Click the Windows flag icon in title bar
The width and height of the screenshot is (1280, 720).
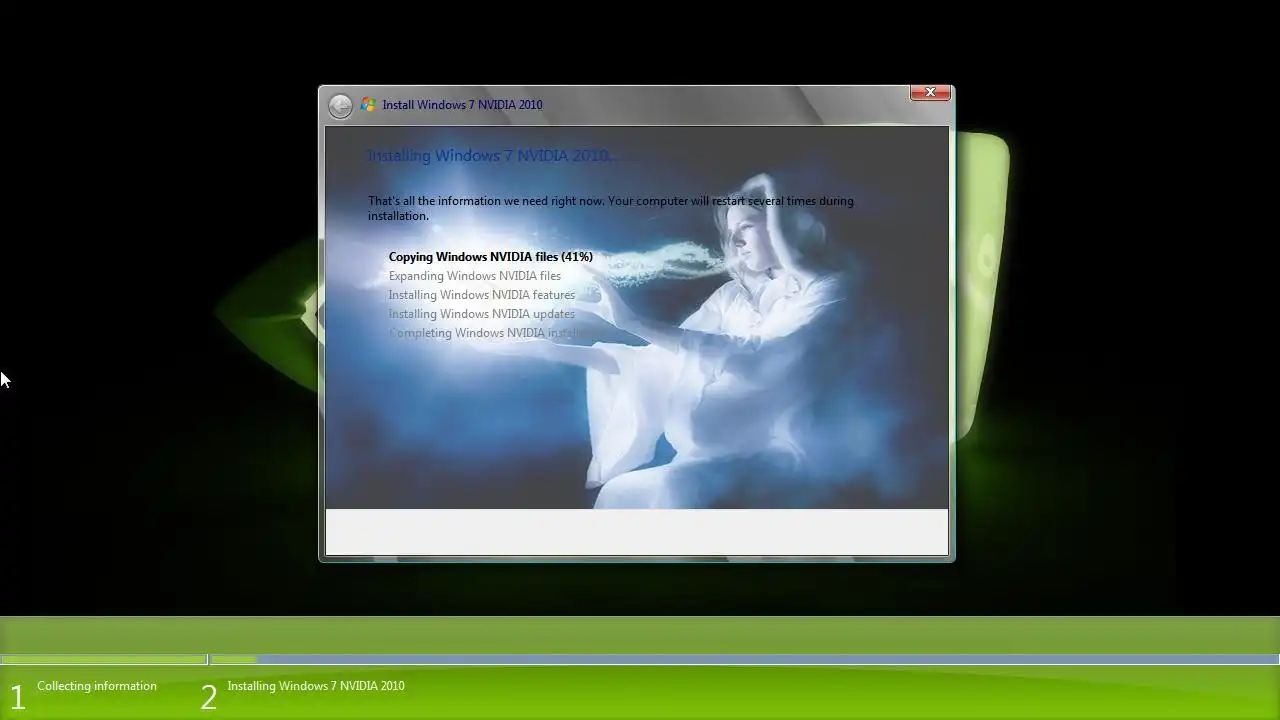point(368,105)
